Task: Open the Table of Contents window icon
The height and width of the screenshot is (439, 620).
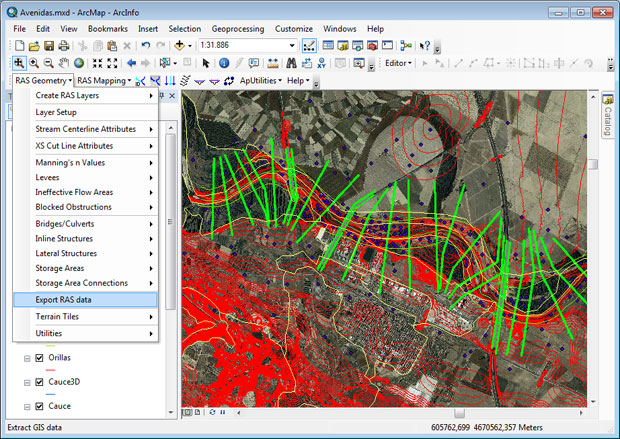Action: coord(328,45)
